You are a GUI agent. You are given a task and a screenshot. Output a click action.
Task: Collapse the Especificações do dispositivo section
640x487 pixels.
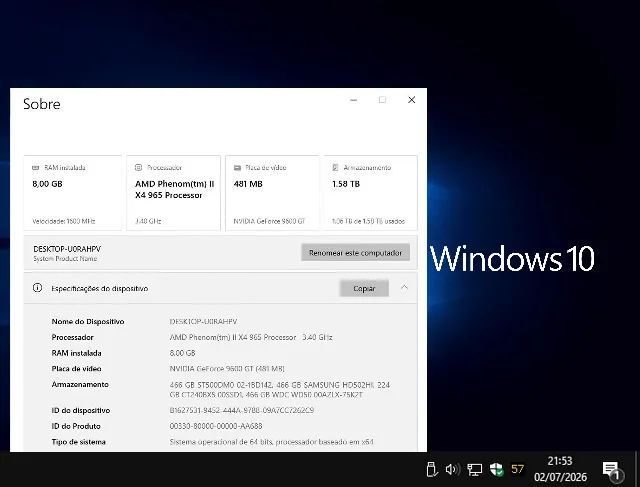click(x=404, y=288)
